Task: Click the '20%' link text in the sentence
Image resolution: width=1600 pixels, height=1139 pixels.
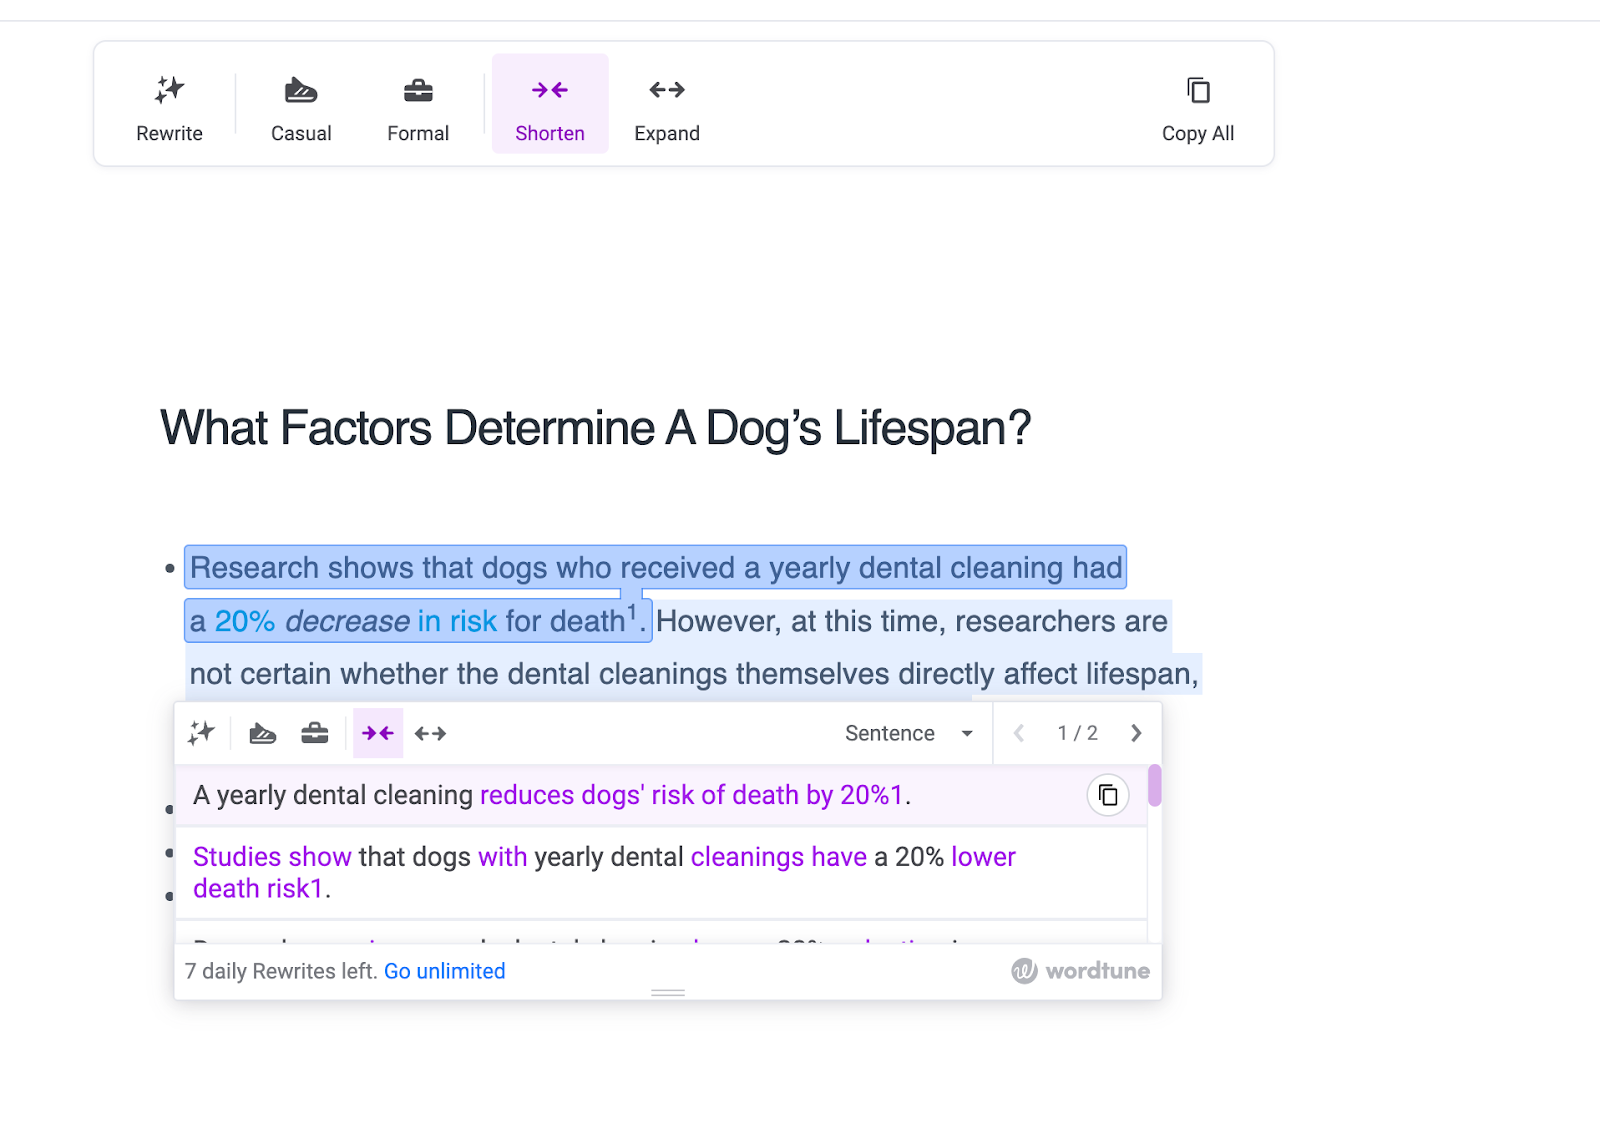Action: 245,621
